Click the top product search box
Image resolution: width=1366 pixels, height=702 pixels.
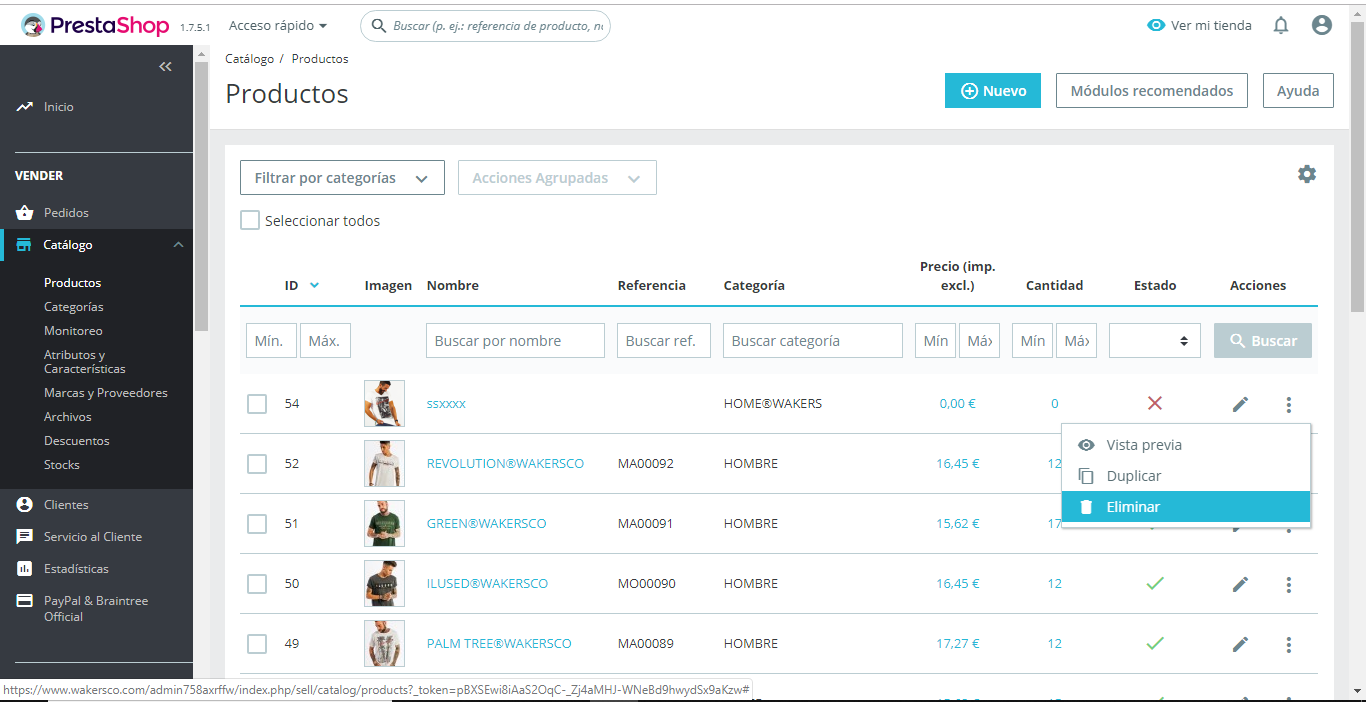point(485,26)
